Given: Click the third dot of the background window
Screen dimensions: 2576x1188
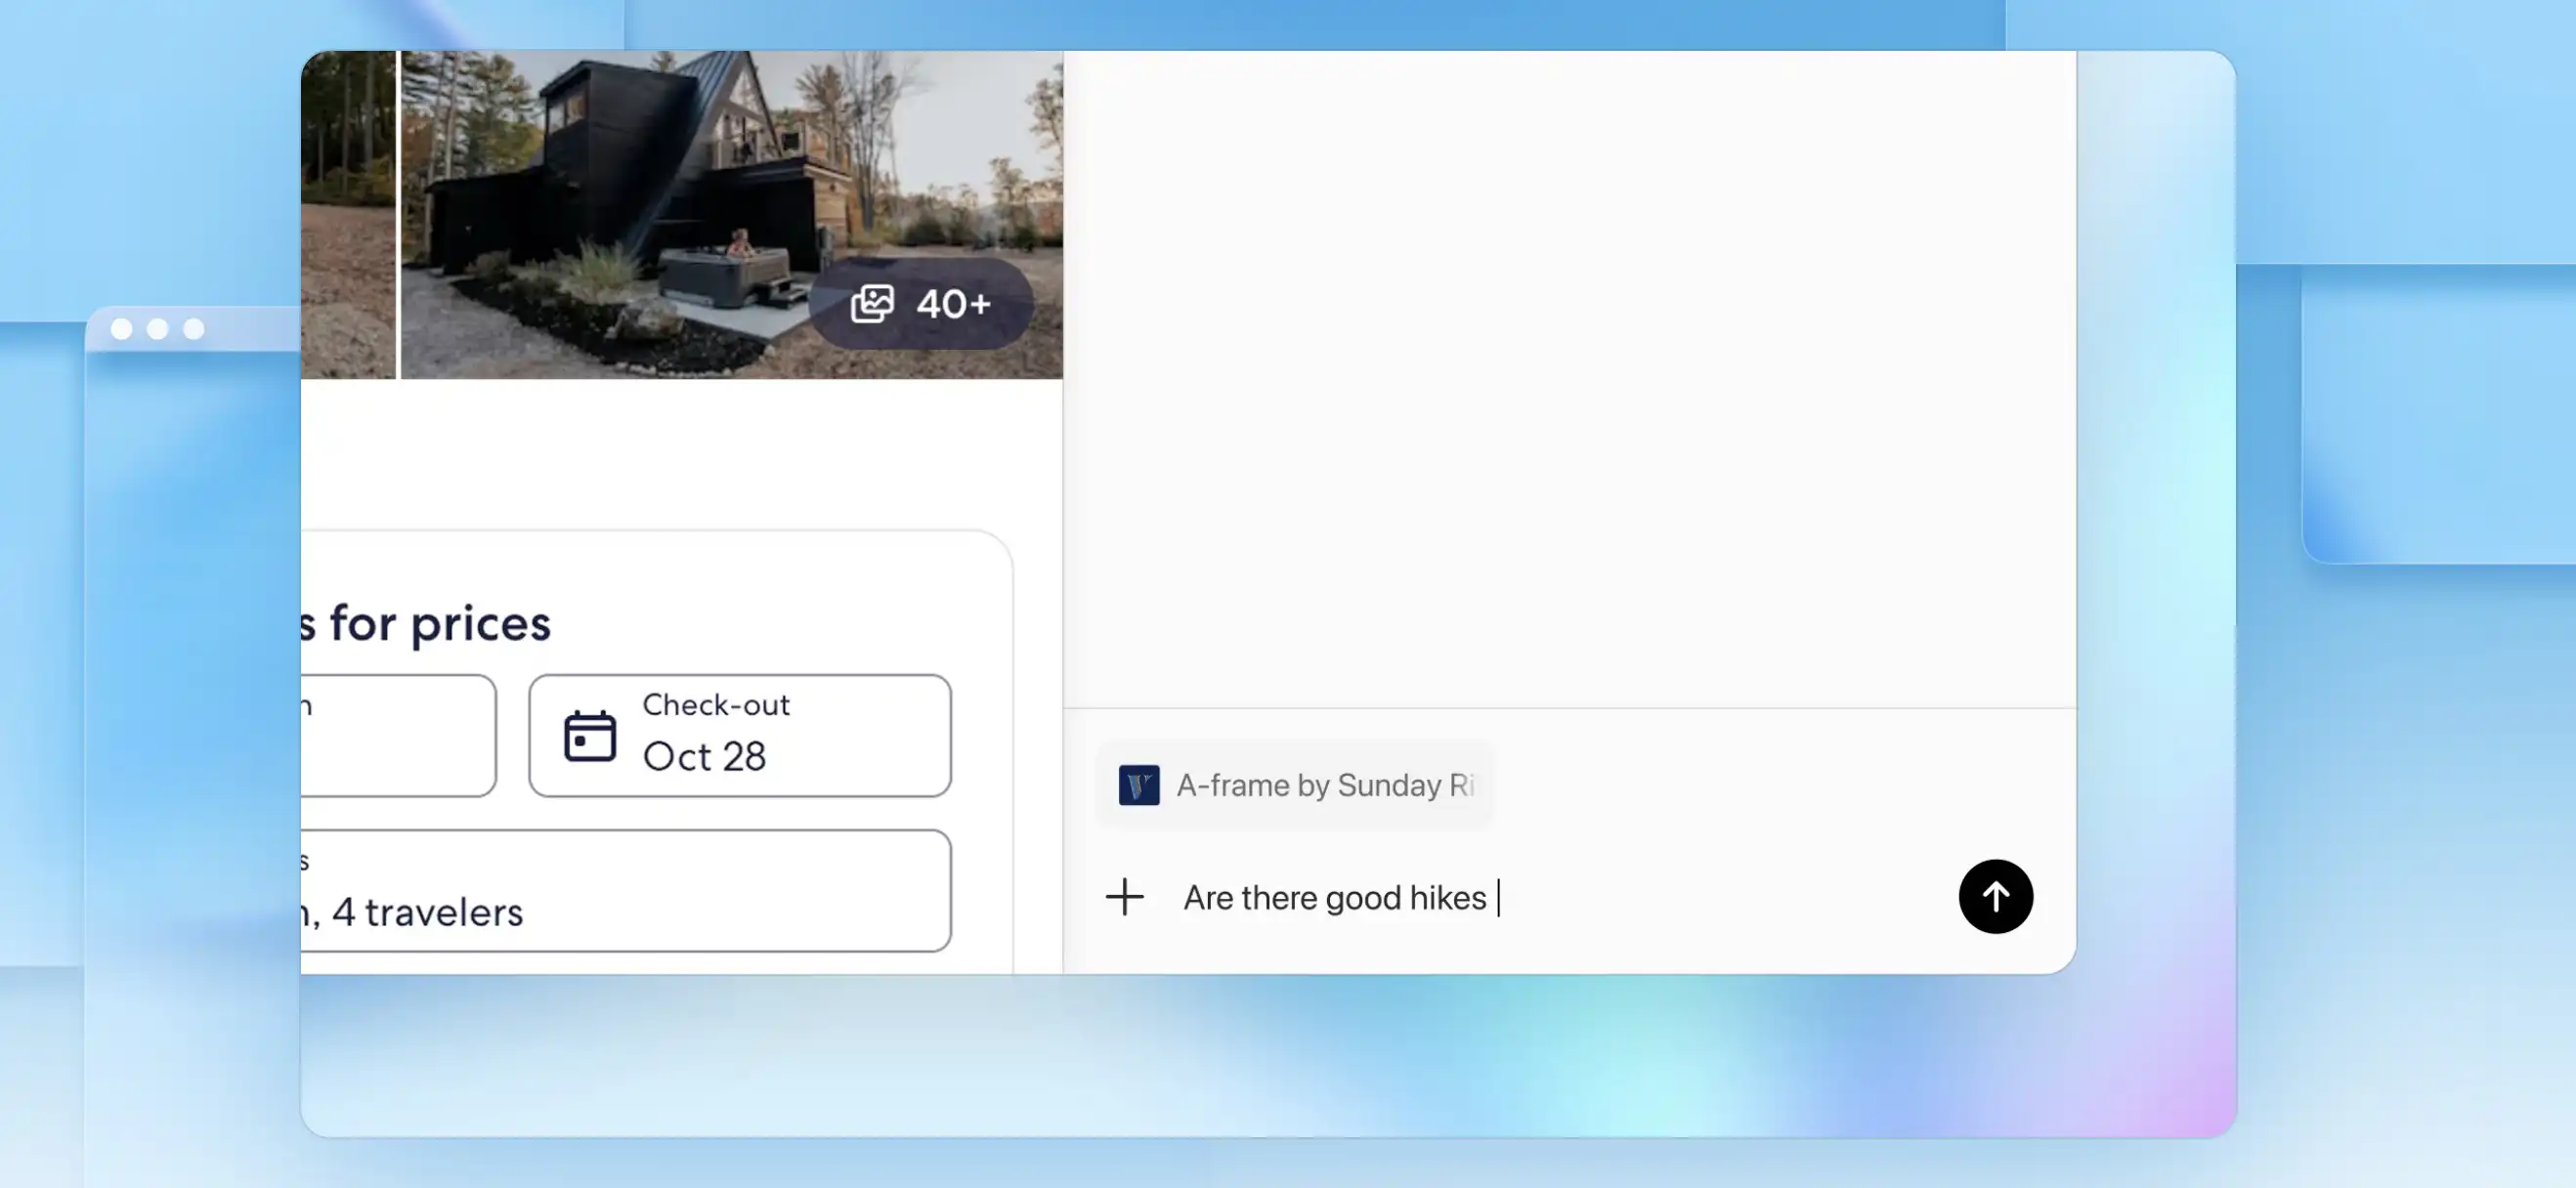Looking at the screenshot, I should [194, 329].
